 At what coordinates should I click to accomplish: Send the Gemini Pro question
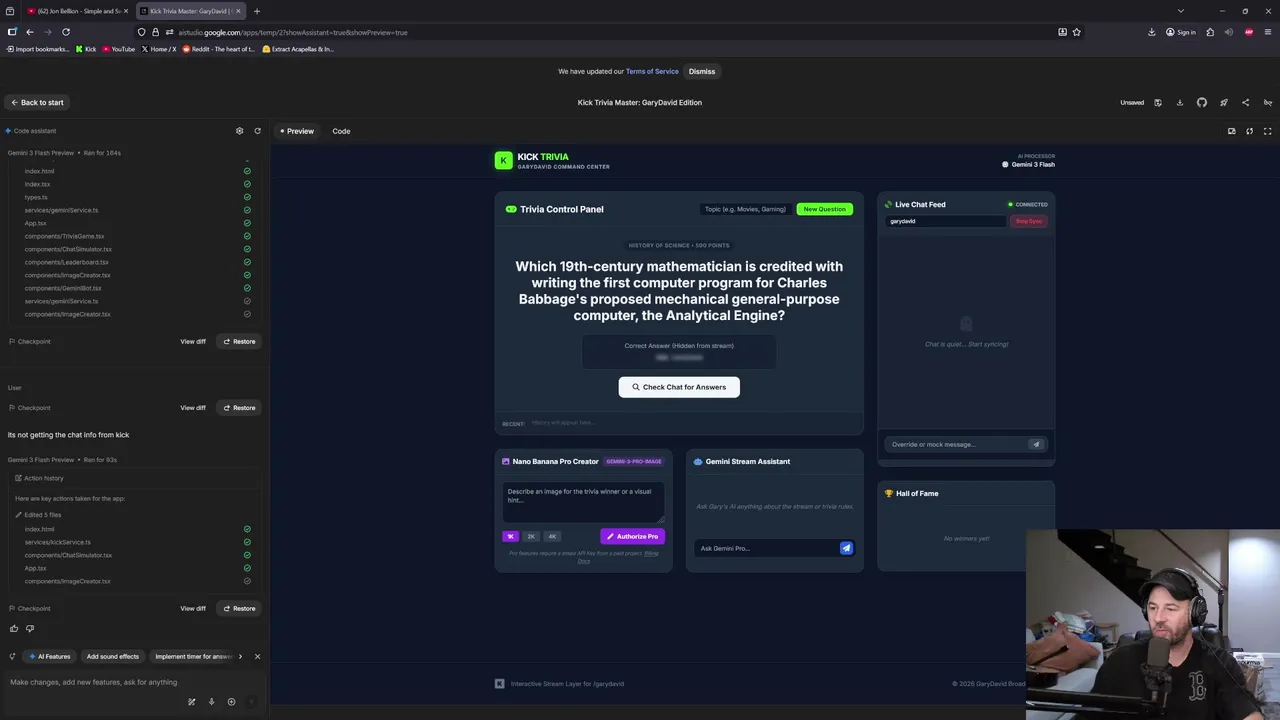click(x=846, y=548)
